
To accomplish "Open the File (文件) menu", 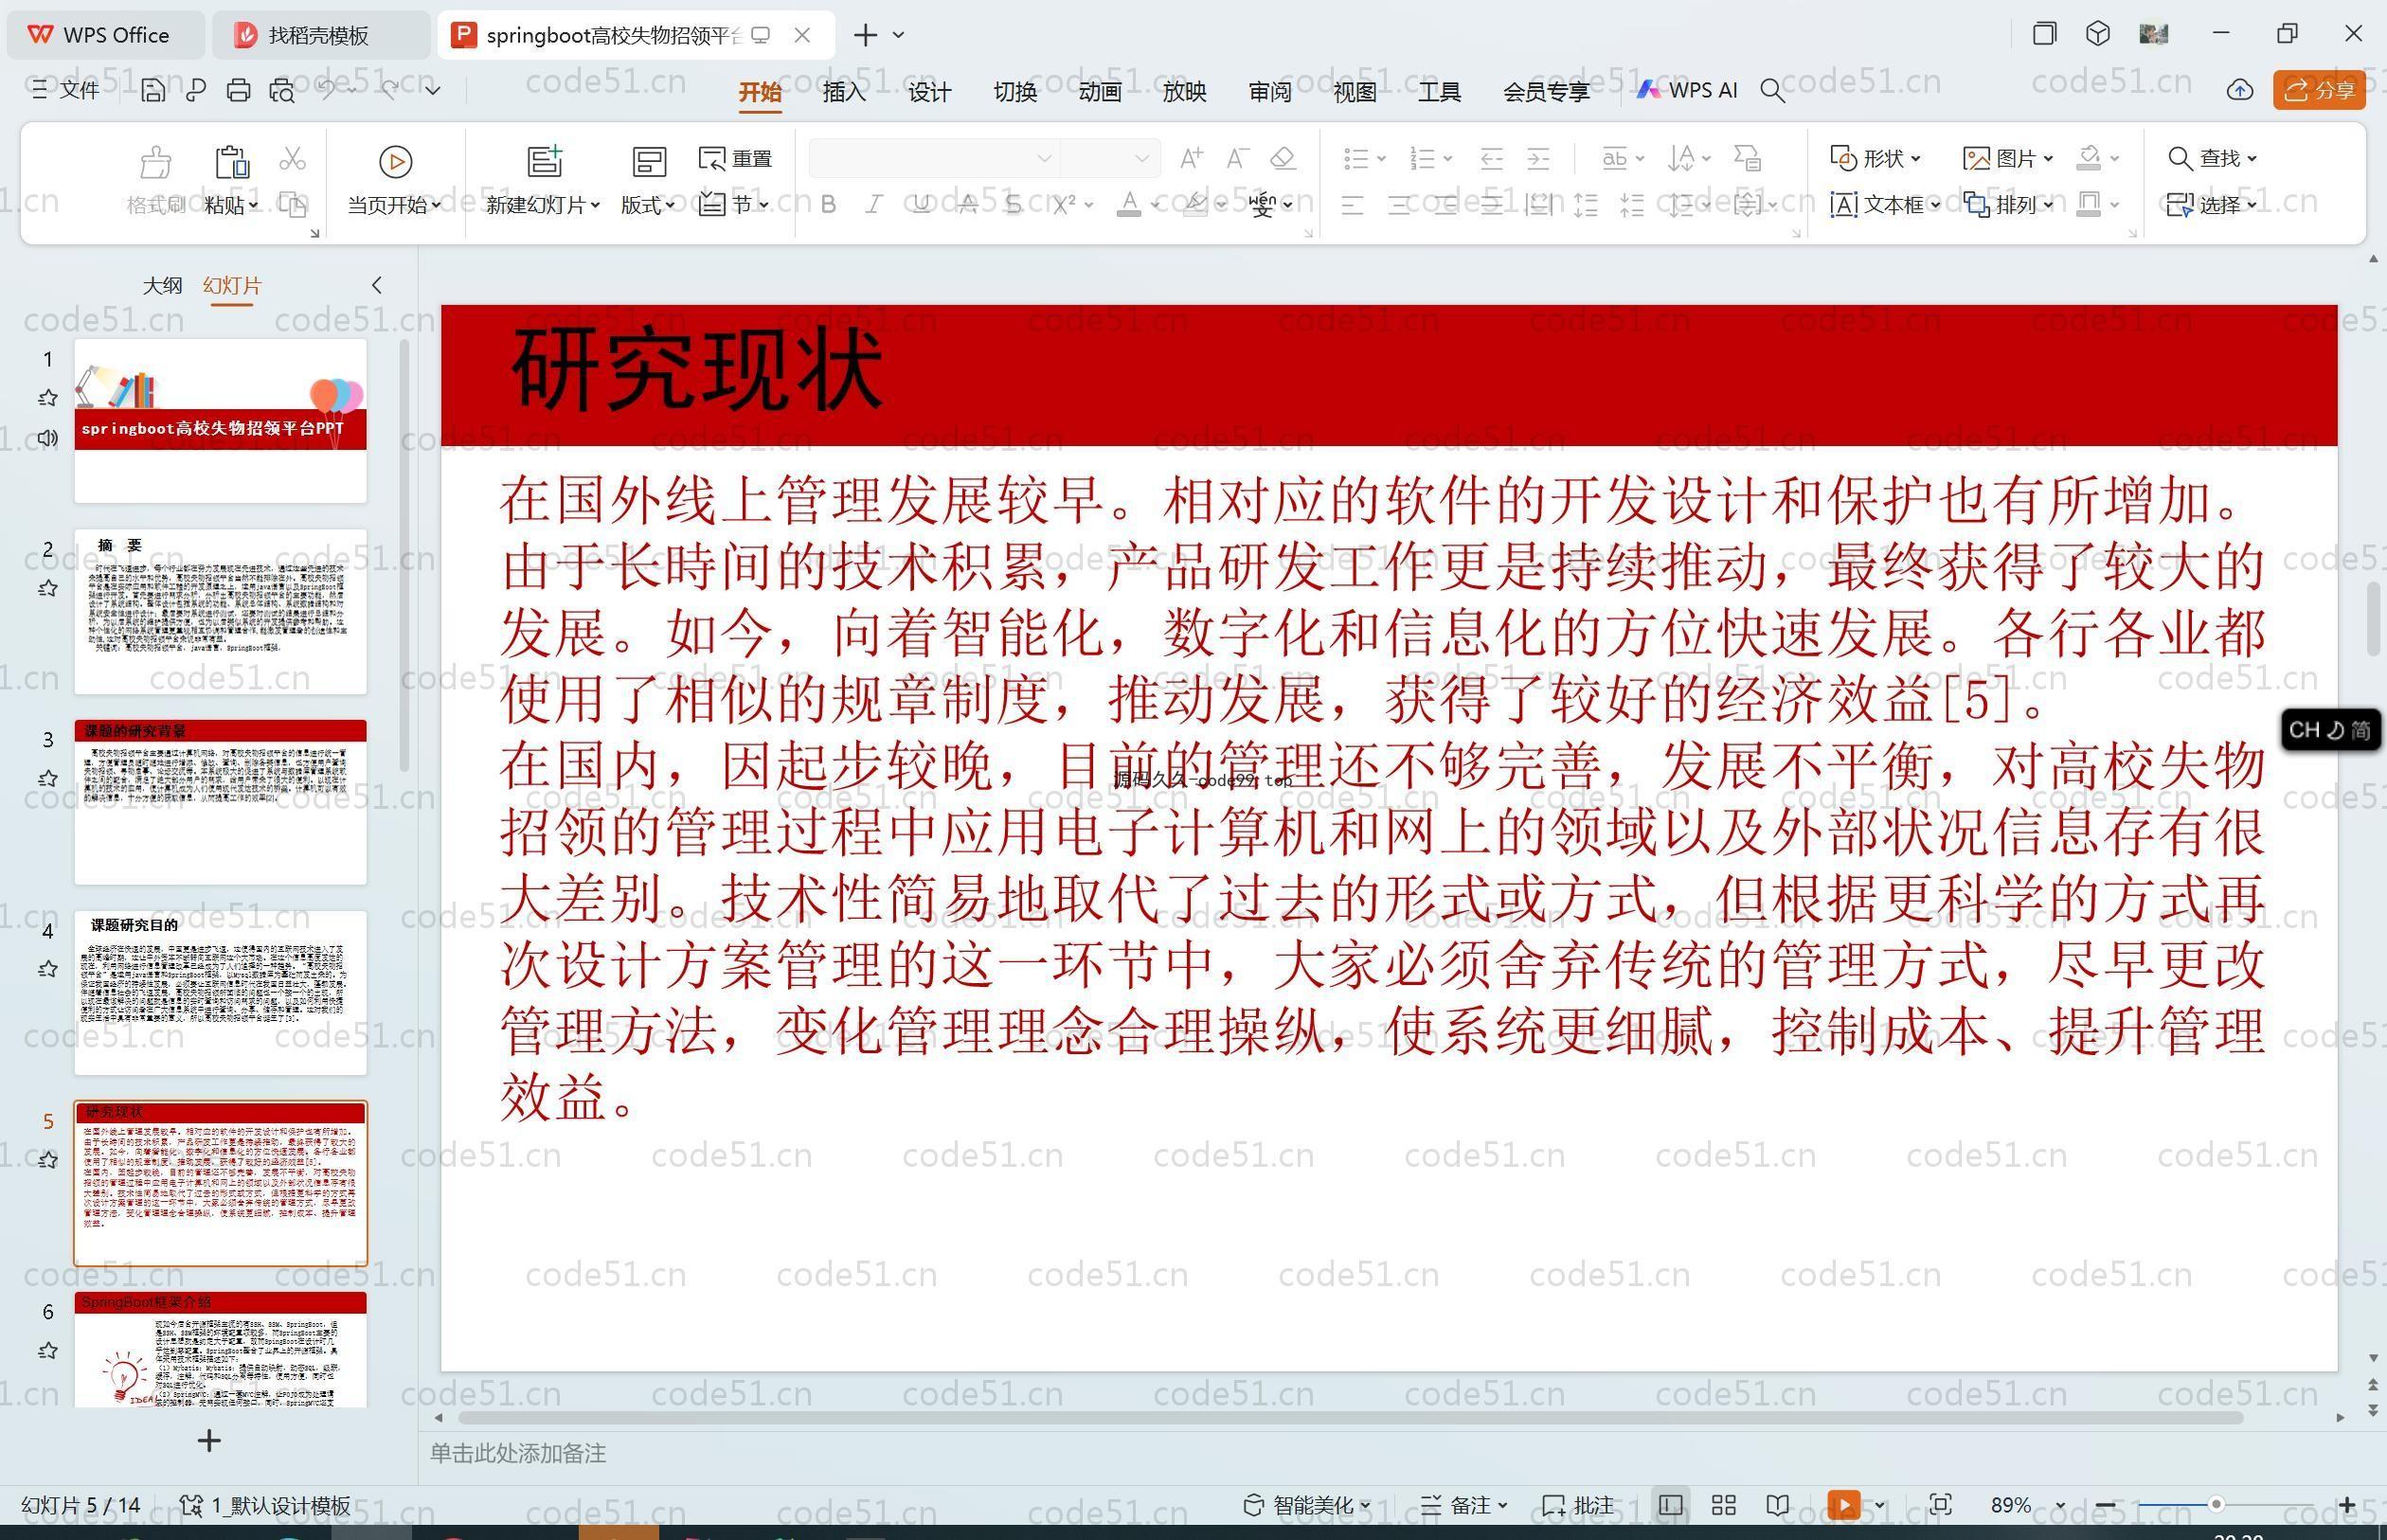I will pos(66,90).
